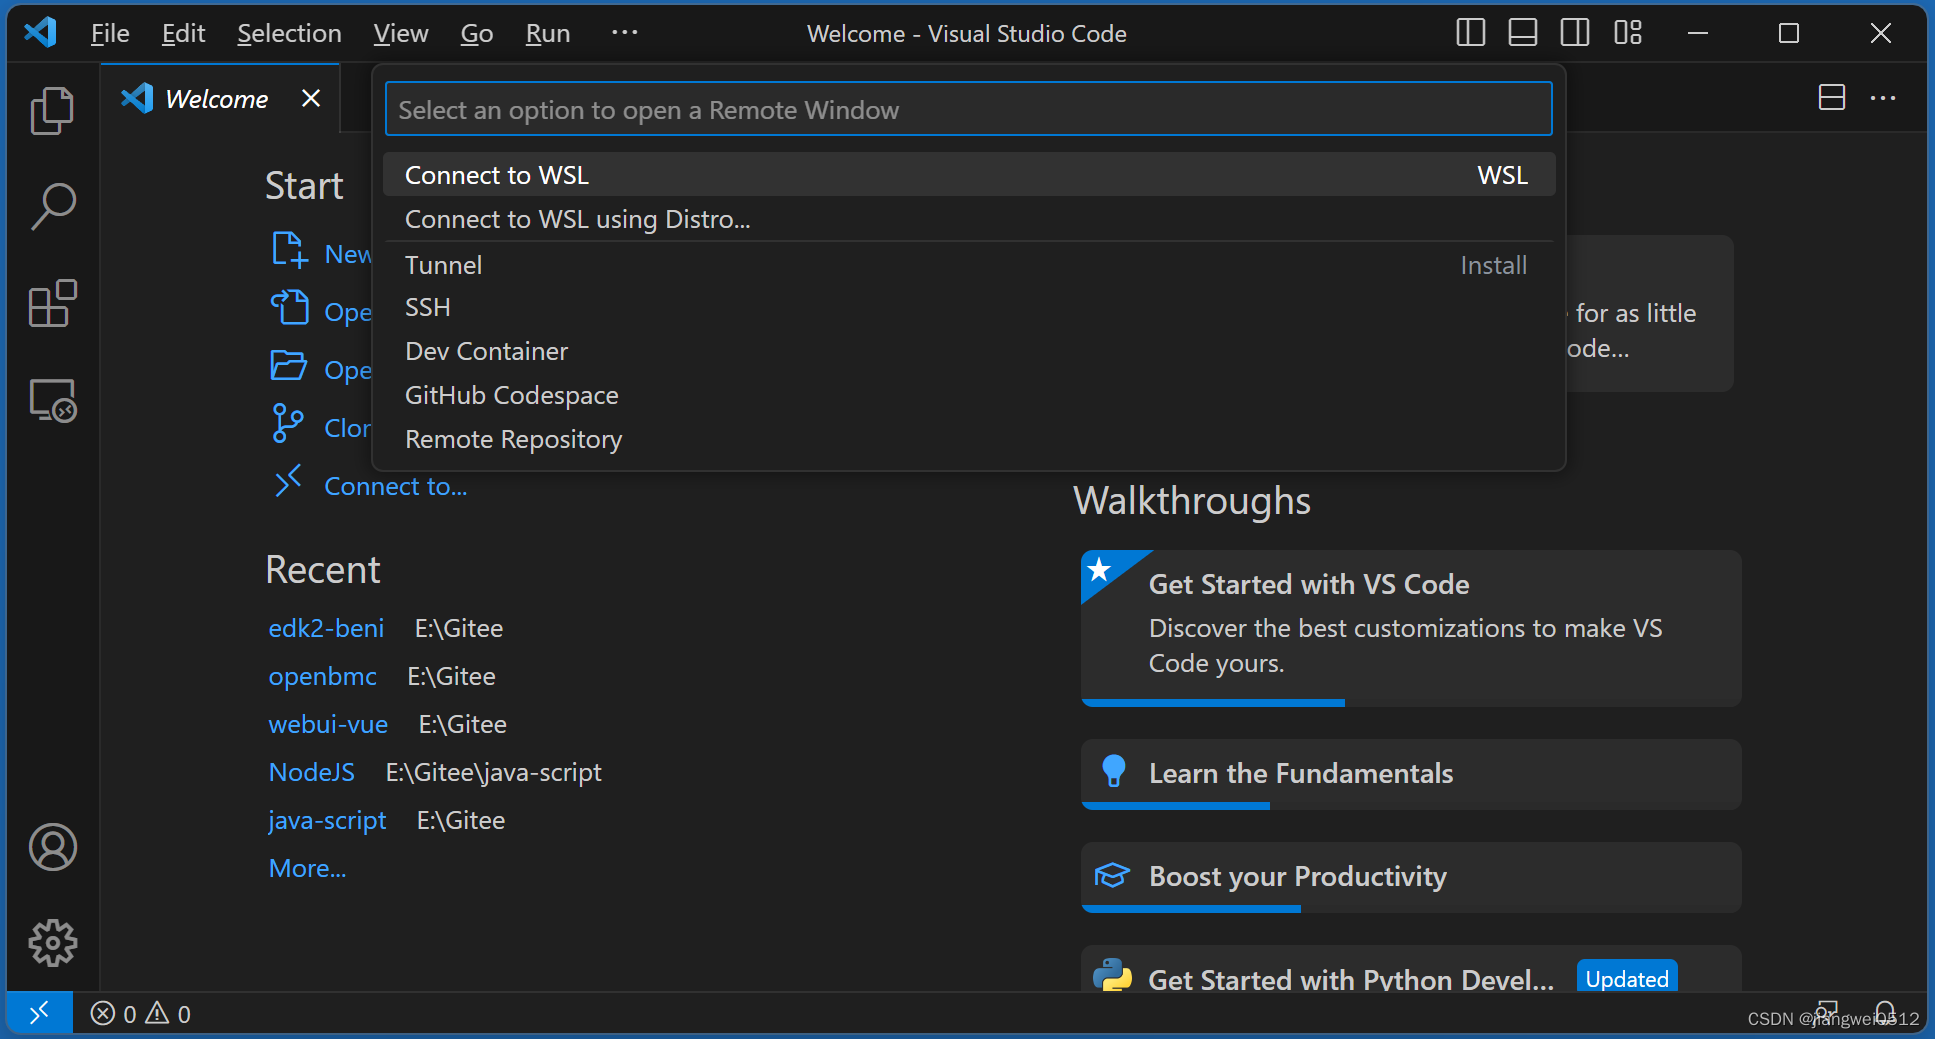
Task: Open the Customize Layout icon
Action: (x=1628, y=33)
